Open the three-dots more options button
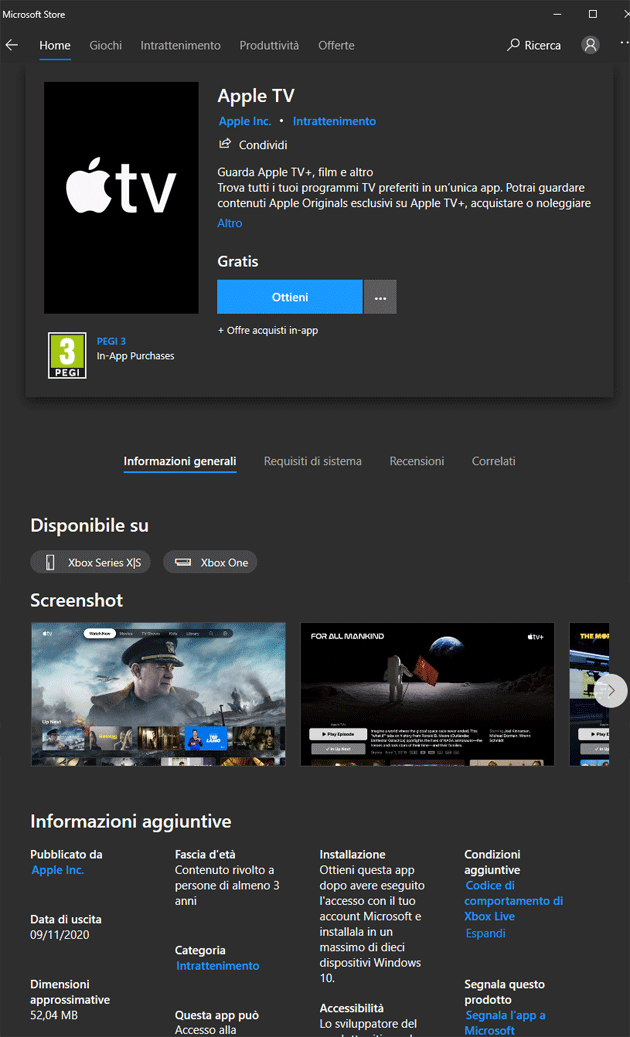Viewport: 630px width, 1037px height. [380, 297]
